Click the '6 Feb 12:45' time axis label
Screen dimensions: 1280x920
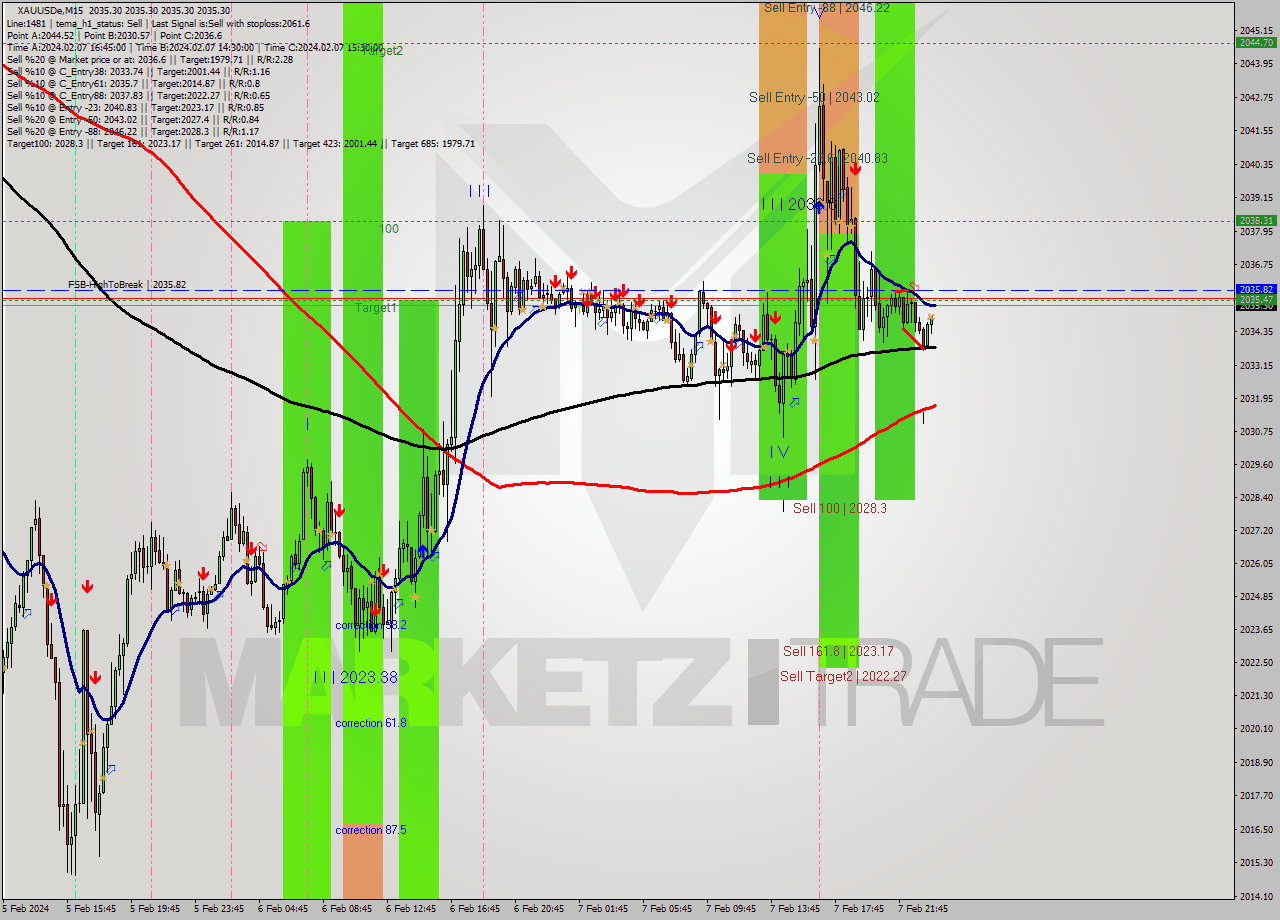[411, 909]
